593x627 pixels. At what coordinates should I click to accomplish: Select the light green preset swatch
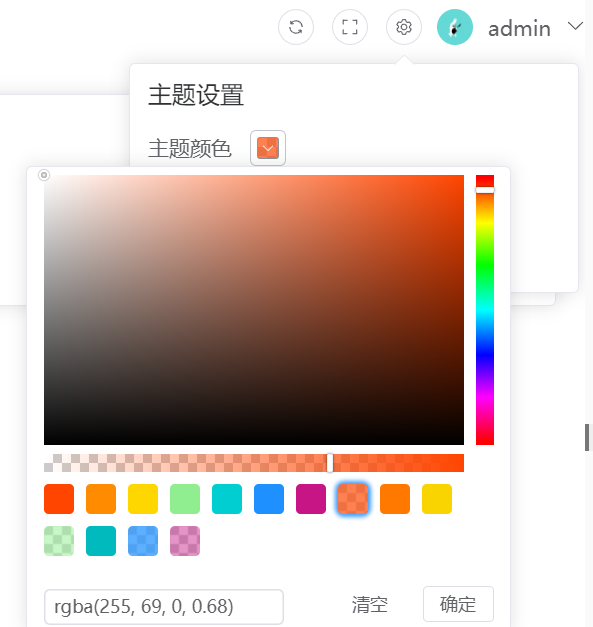coord(185,499)
